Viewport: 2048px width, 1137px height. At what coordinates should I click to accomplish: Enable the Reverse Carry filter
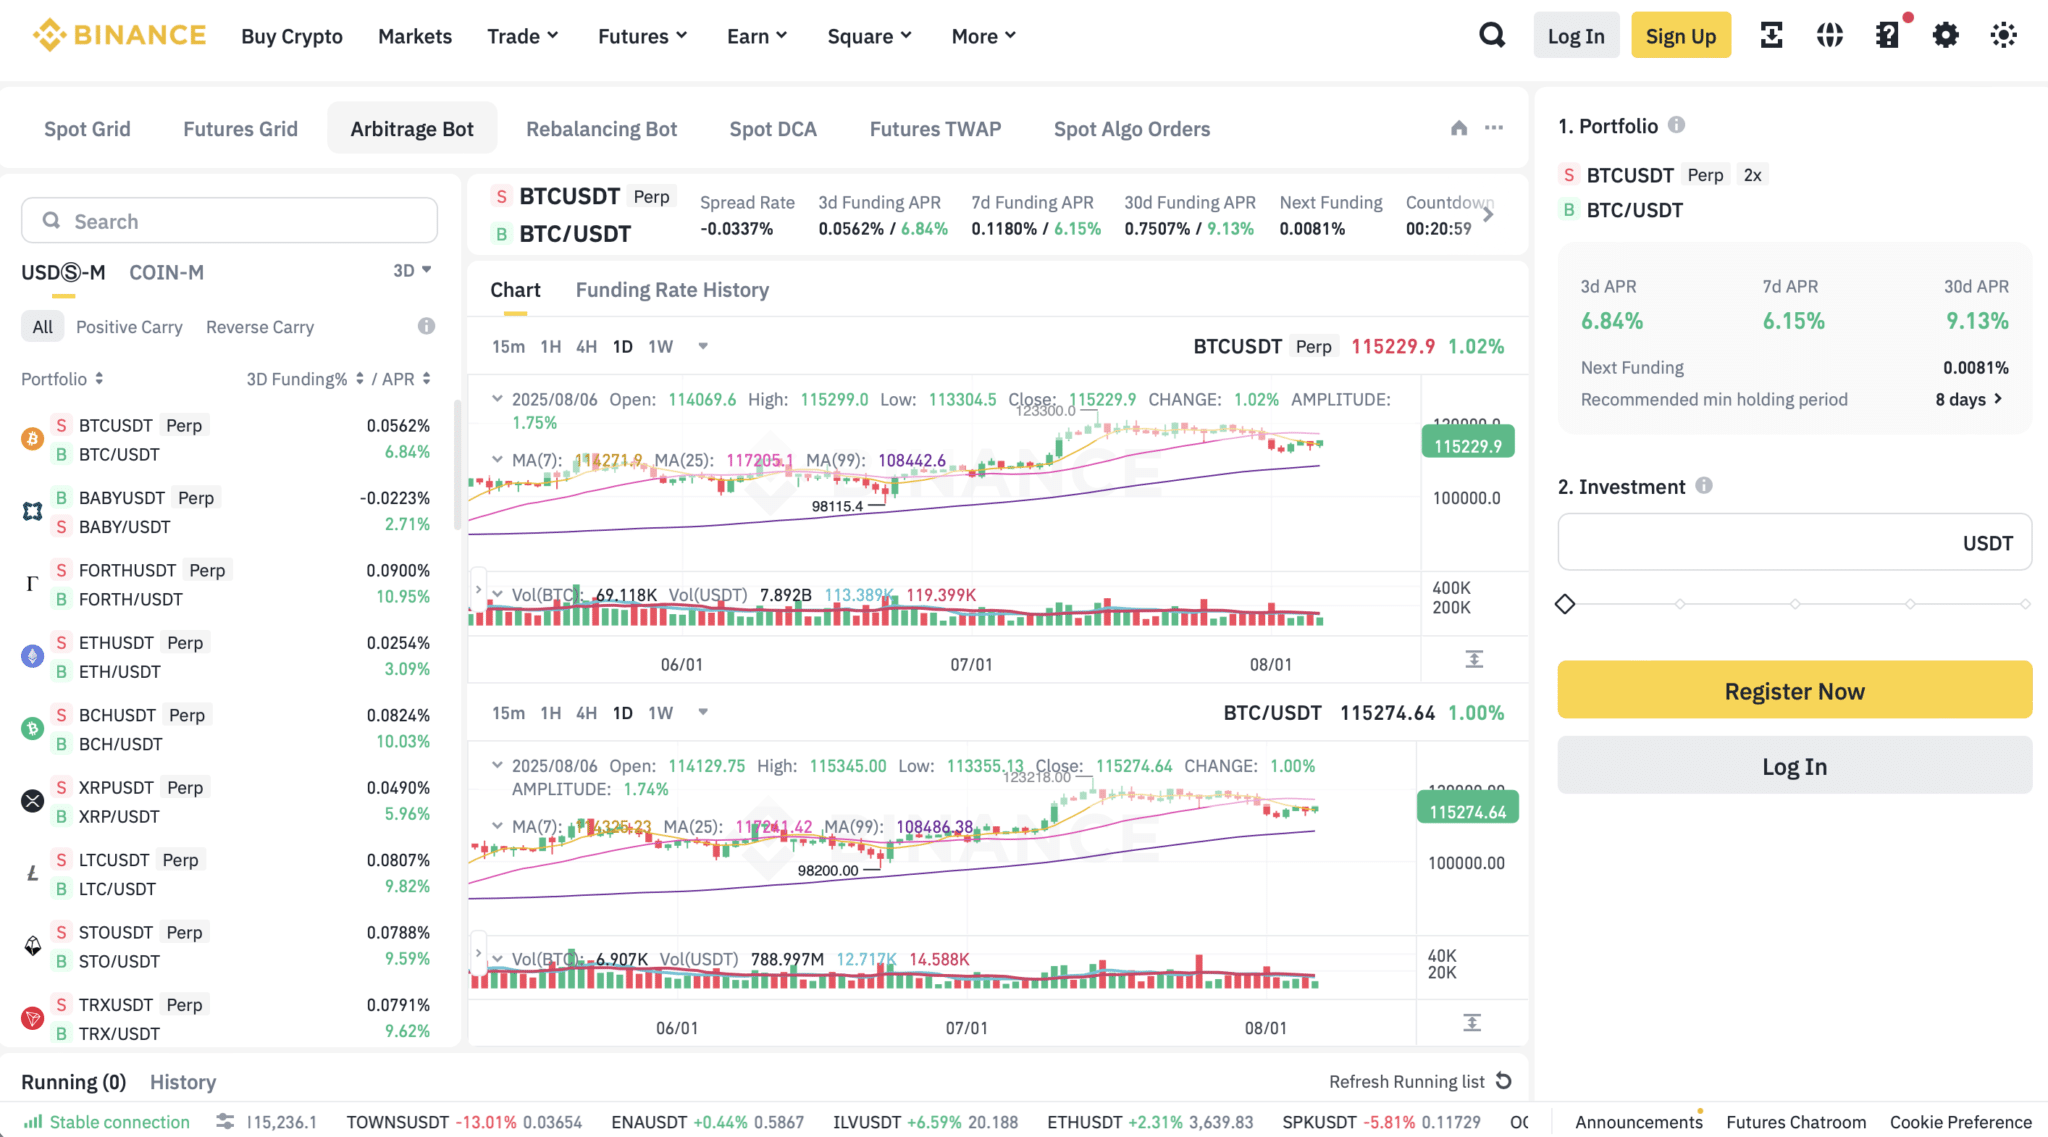coord(259,326)
